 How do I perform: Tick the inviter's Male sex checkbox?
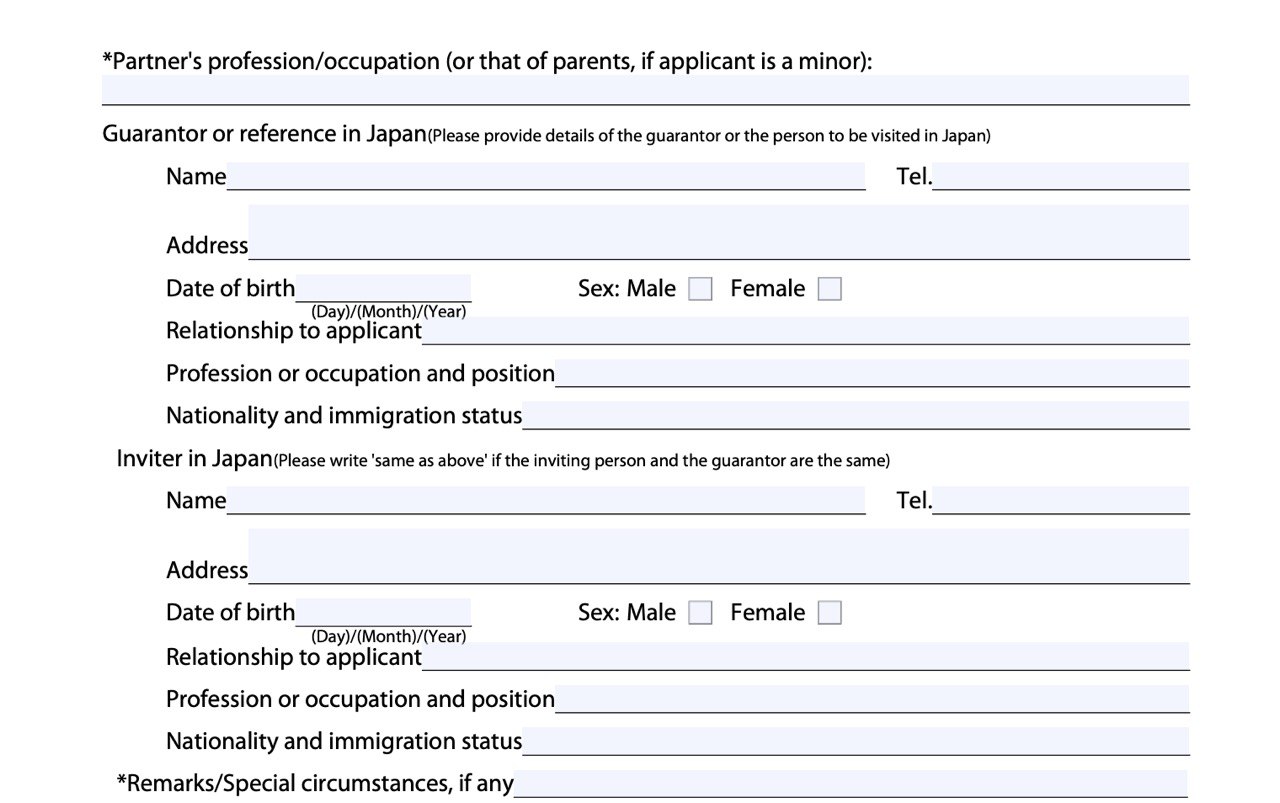[x=701, y=613]
